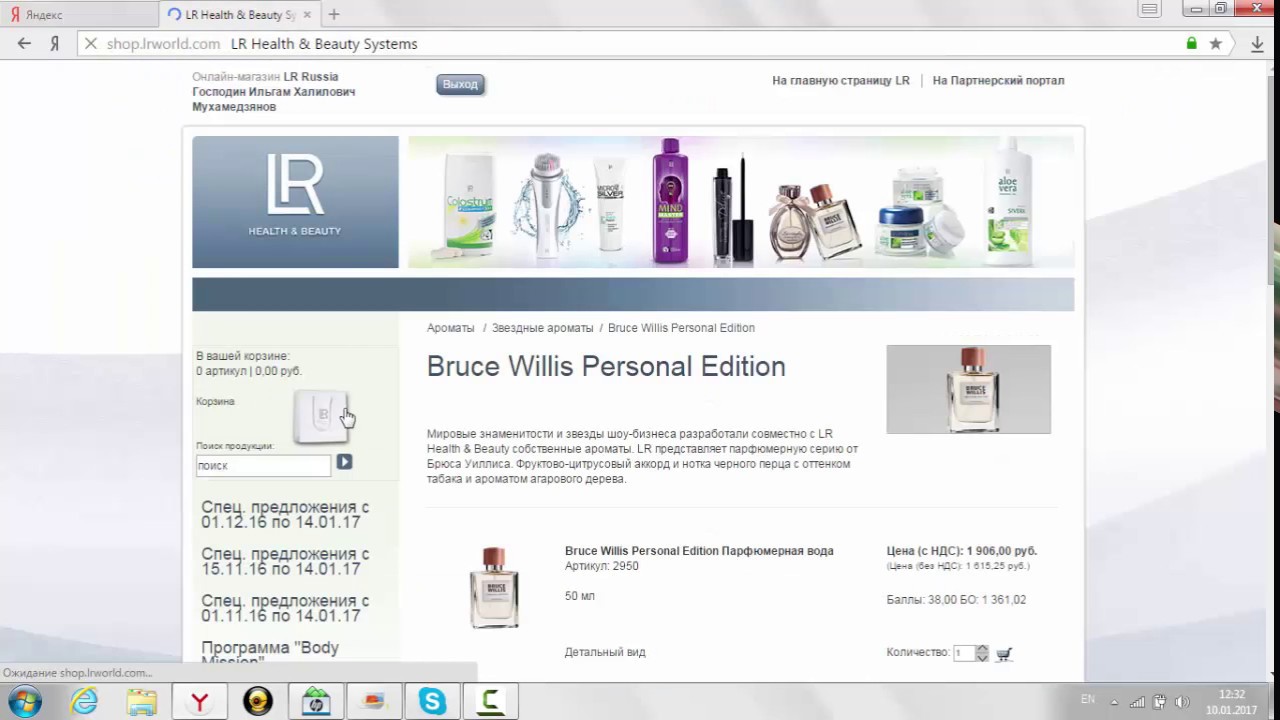Log out with the Выход button

pos(460,85)
